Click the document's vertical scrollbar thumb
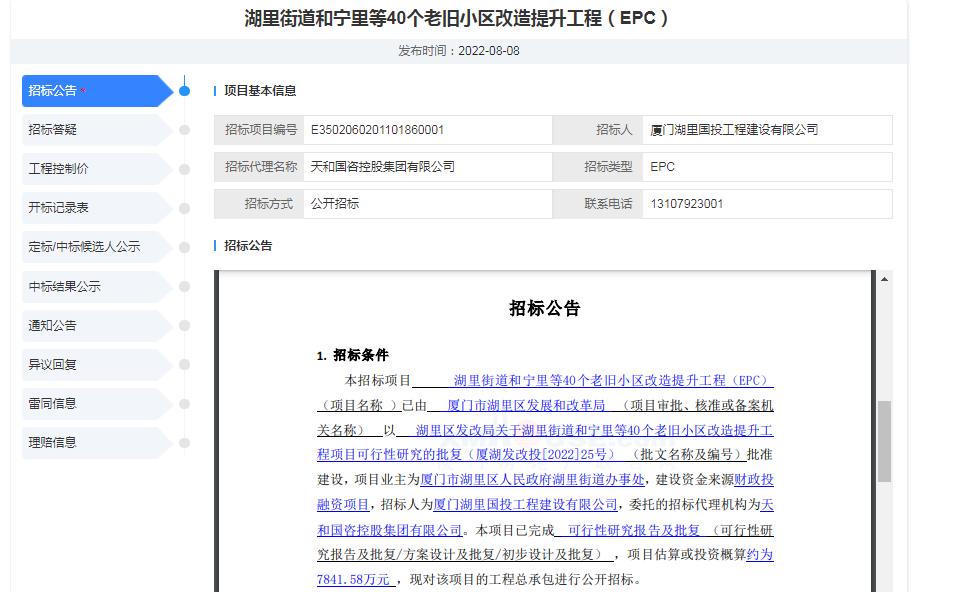The height and width of the screenshot is (592, 955). point(884,441)
